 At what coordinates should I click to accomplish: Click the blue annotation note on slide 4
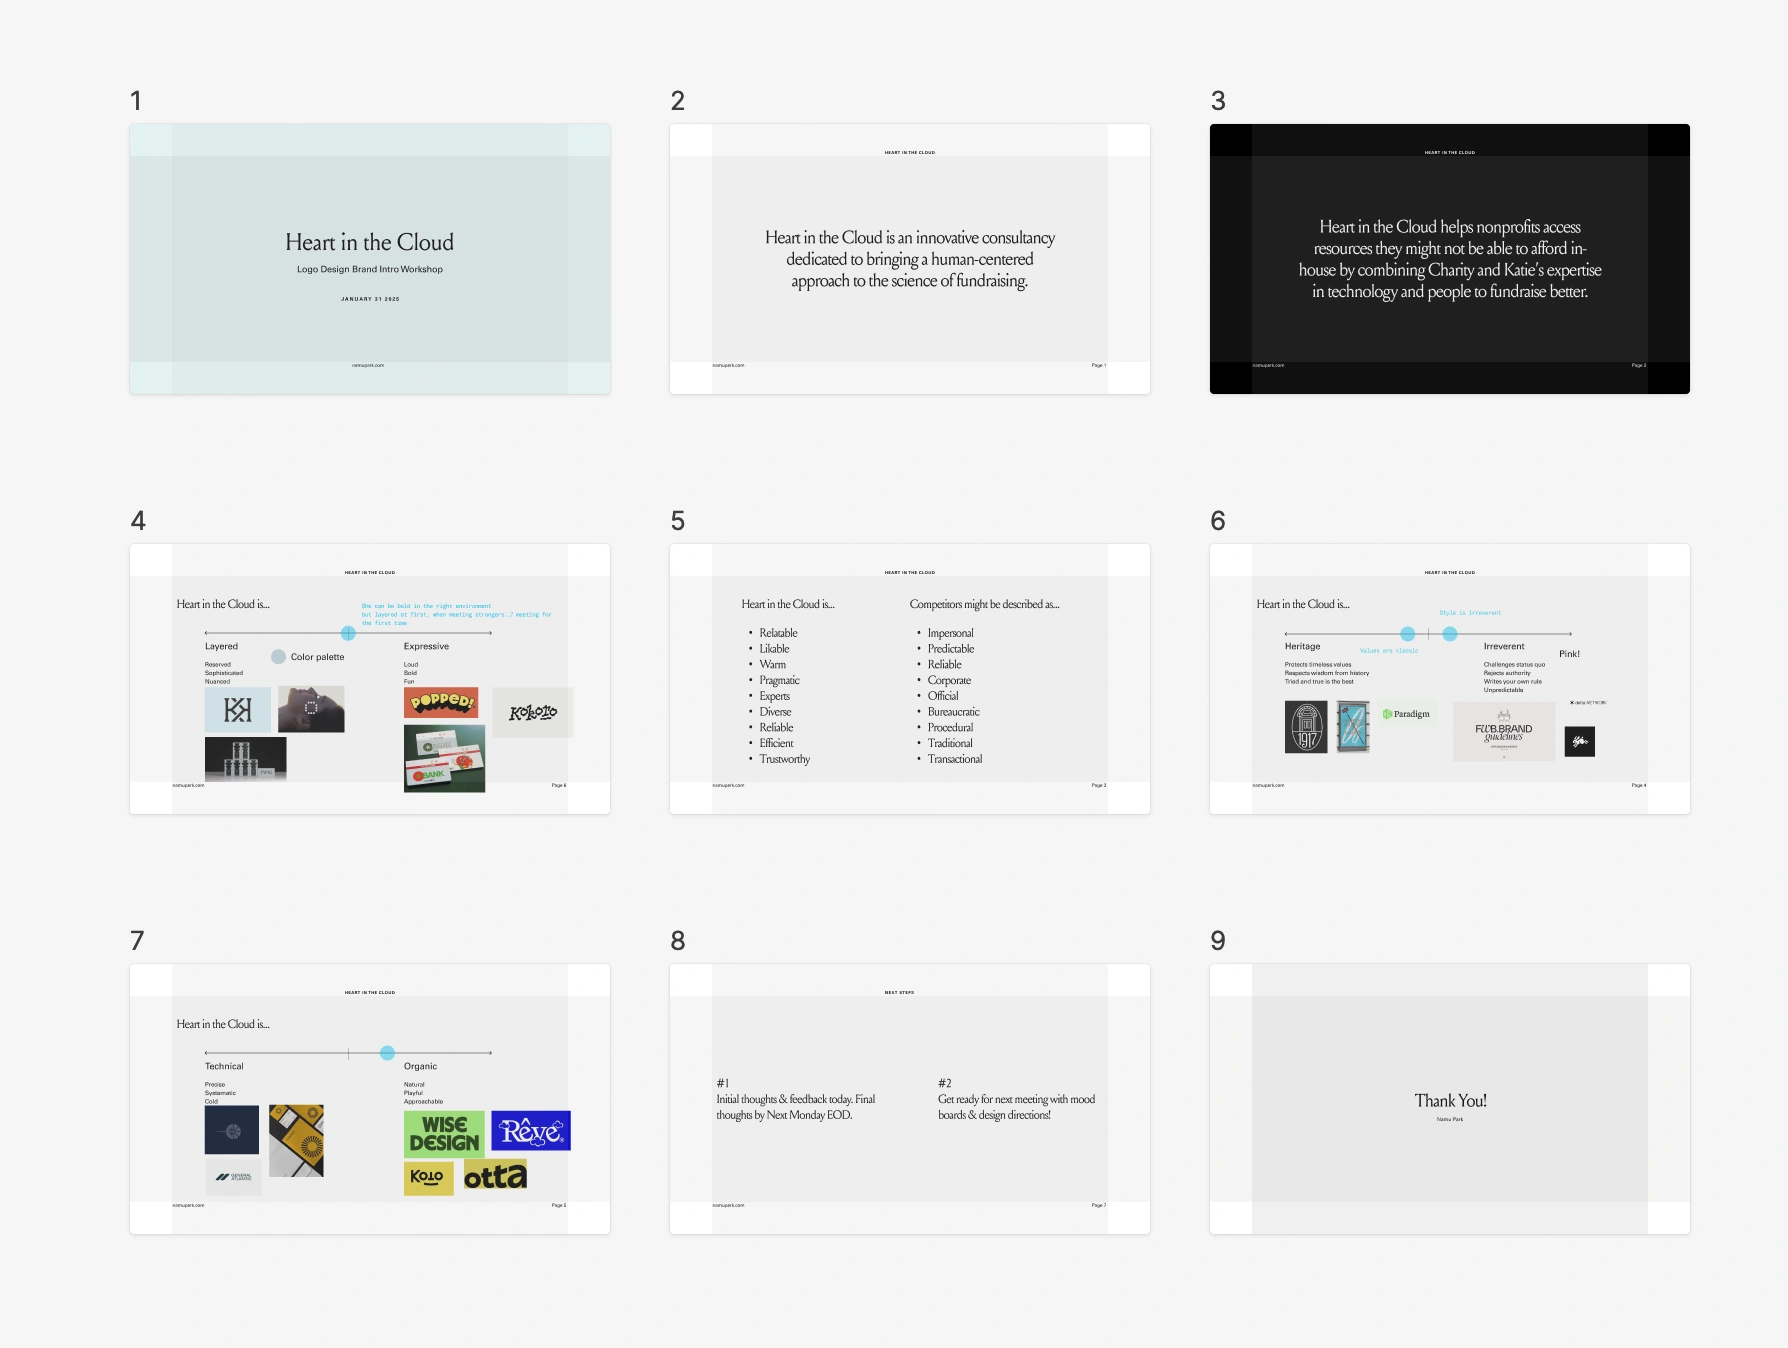pyautogui.click(x=456, y=615)
